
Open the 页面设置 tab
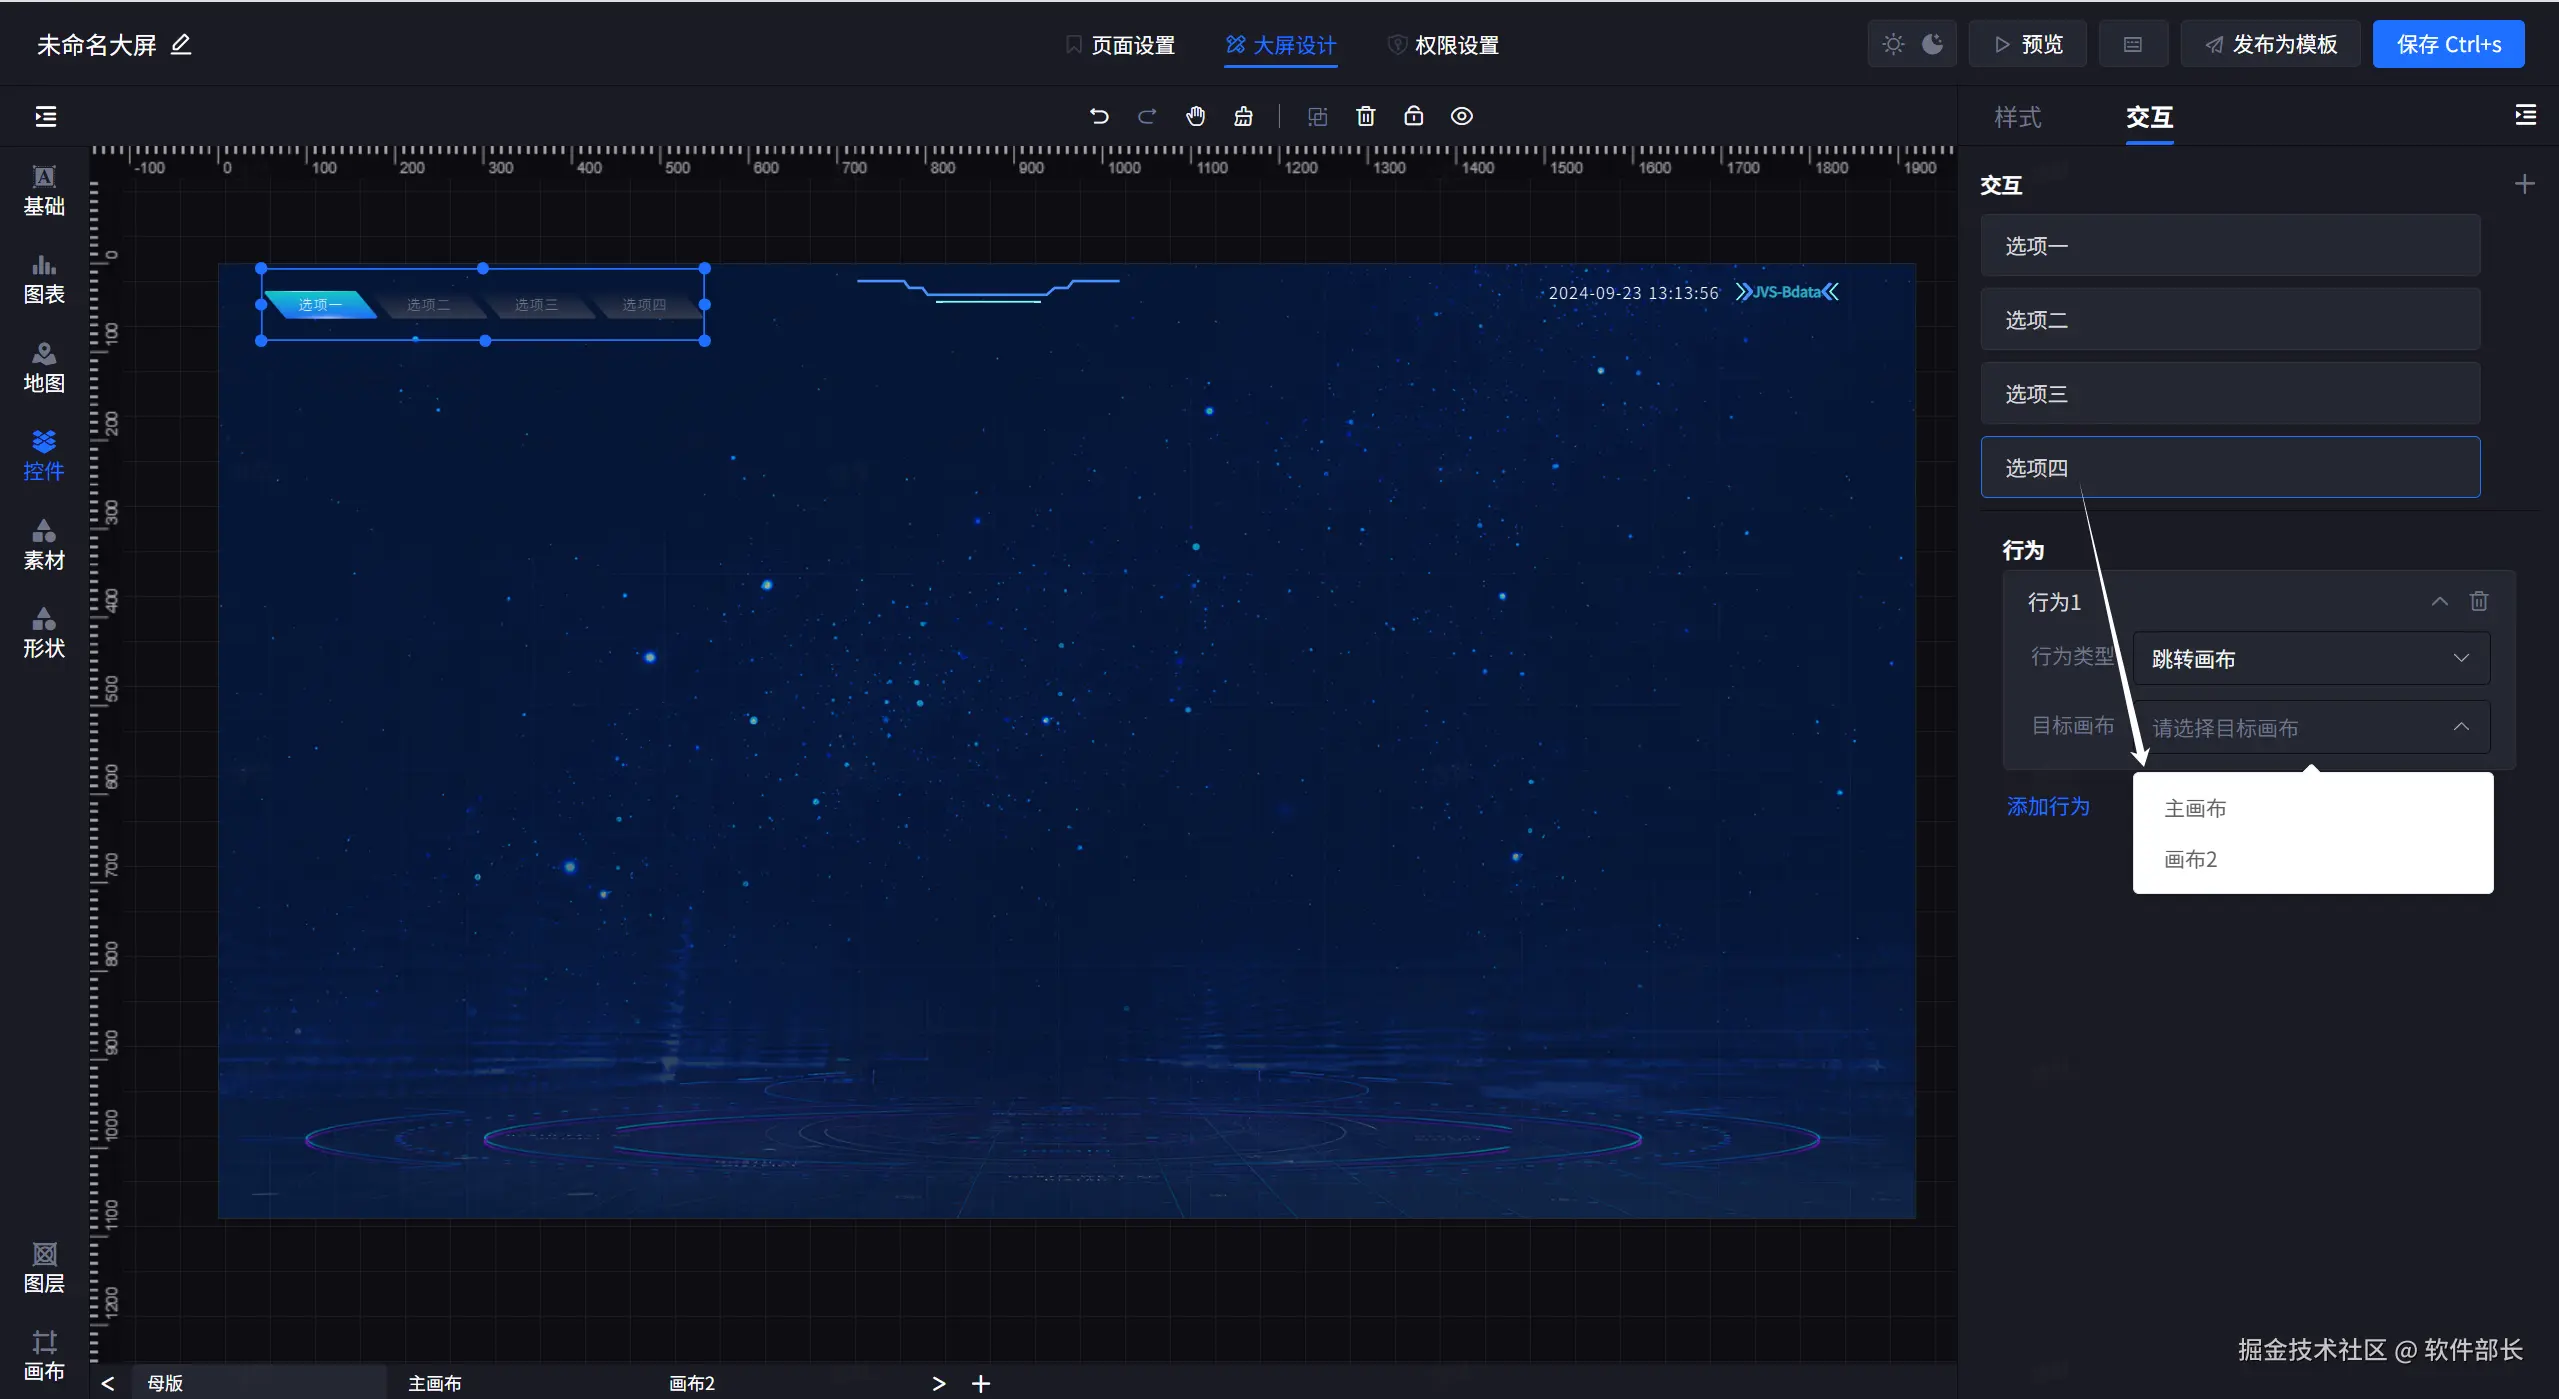click(1120, 45)
